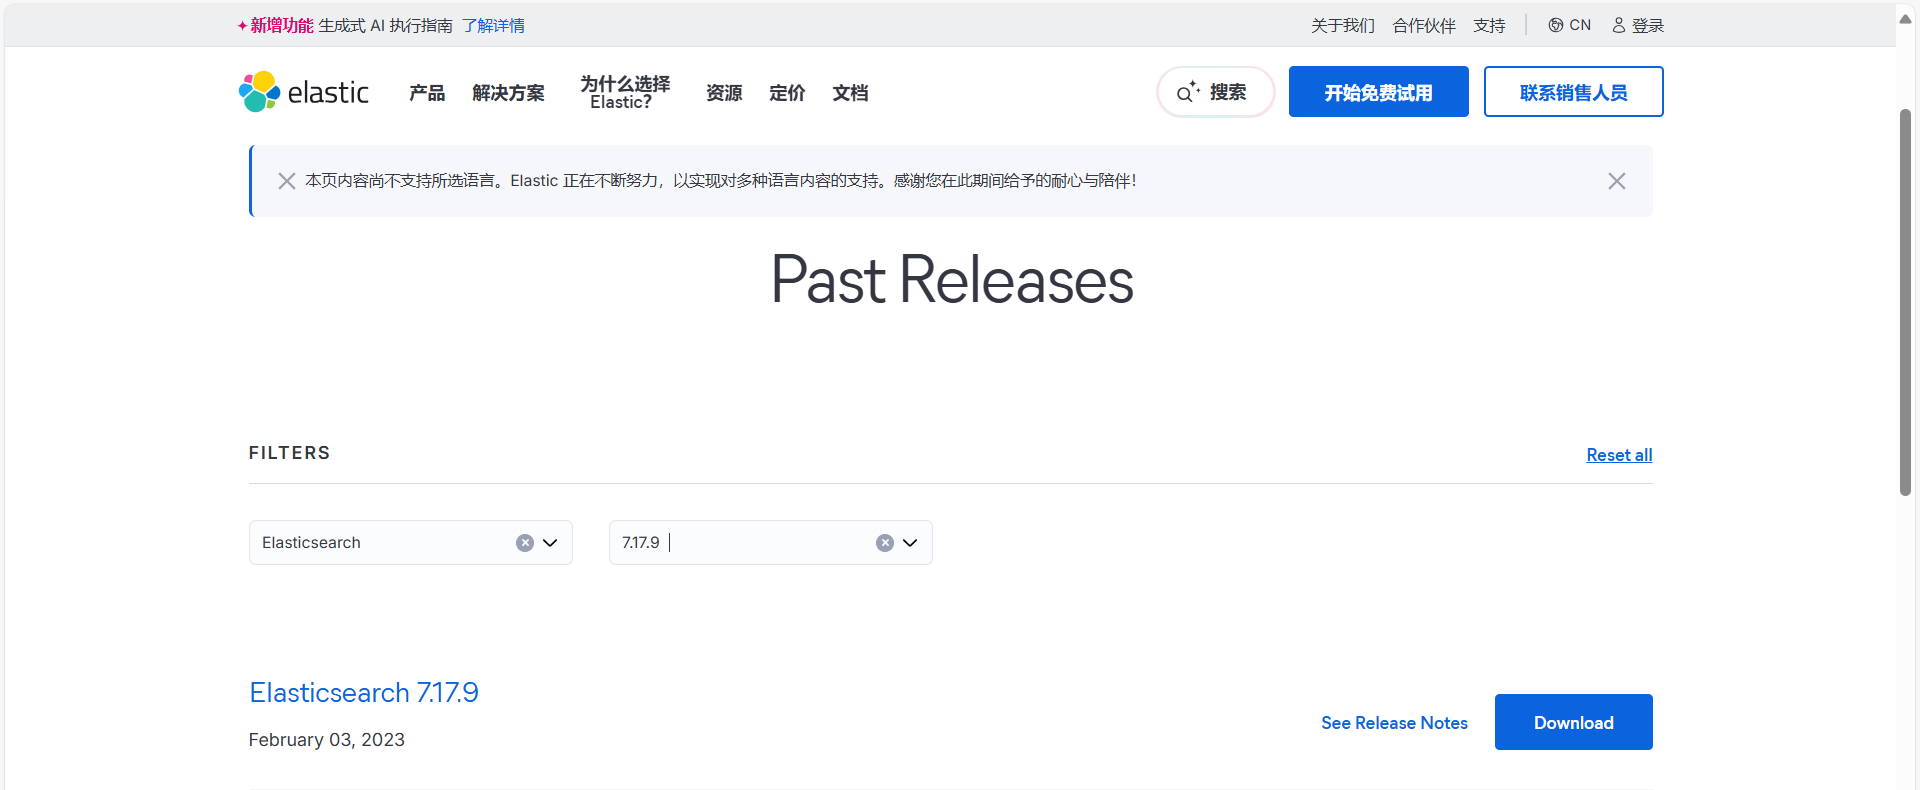Expand the 7.17.9 version dropdown
Viewport: 1920px width, 790px height.
tap(910, 543)
